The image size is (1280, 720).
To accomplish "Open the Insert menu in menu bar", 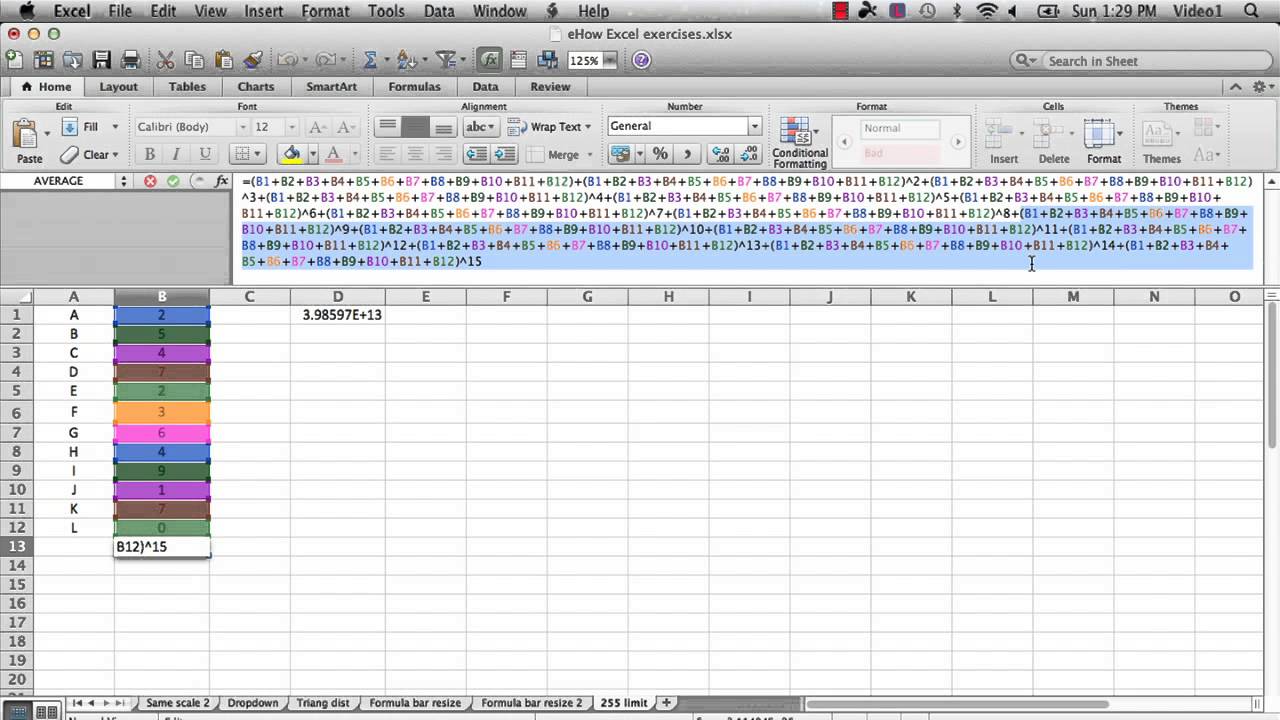I will (263, 12).
